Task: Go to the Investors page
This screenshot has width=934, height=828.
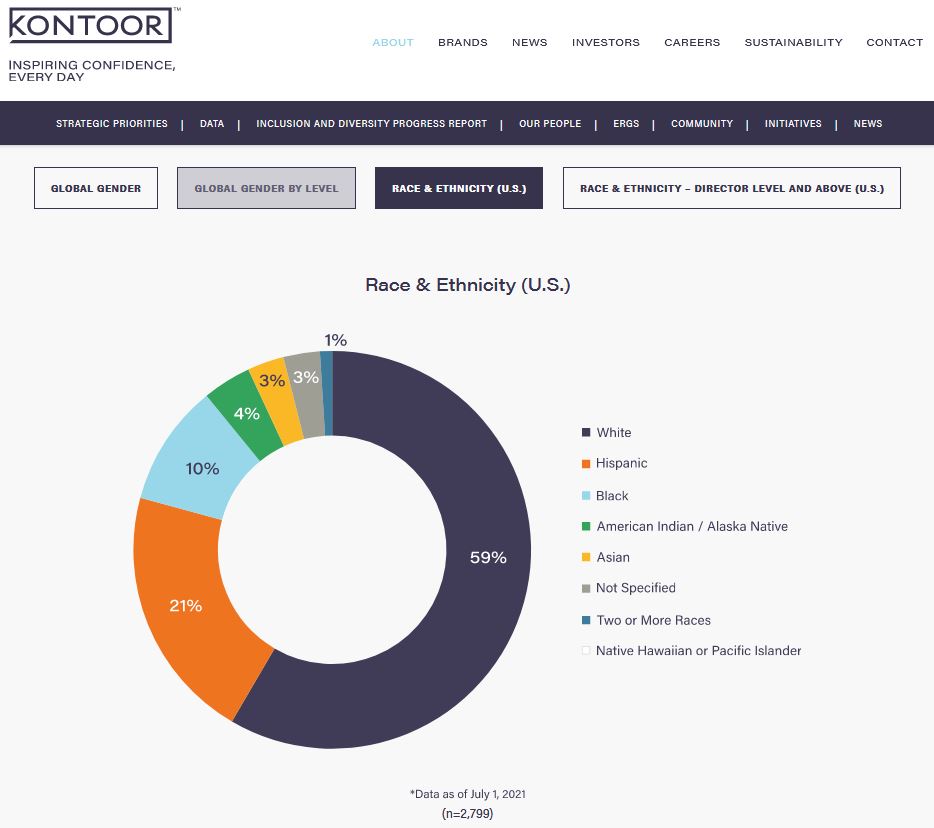Action: pyautogui.click(x=605, y=42)
